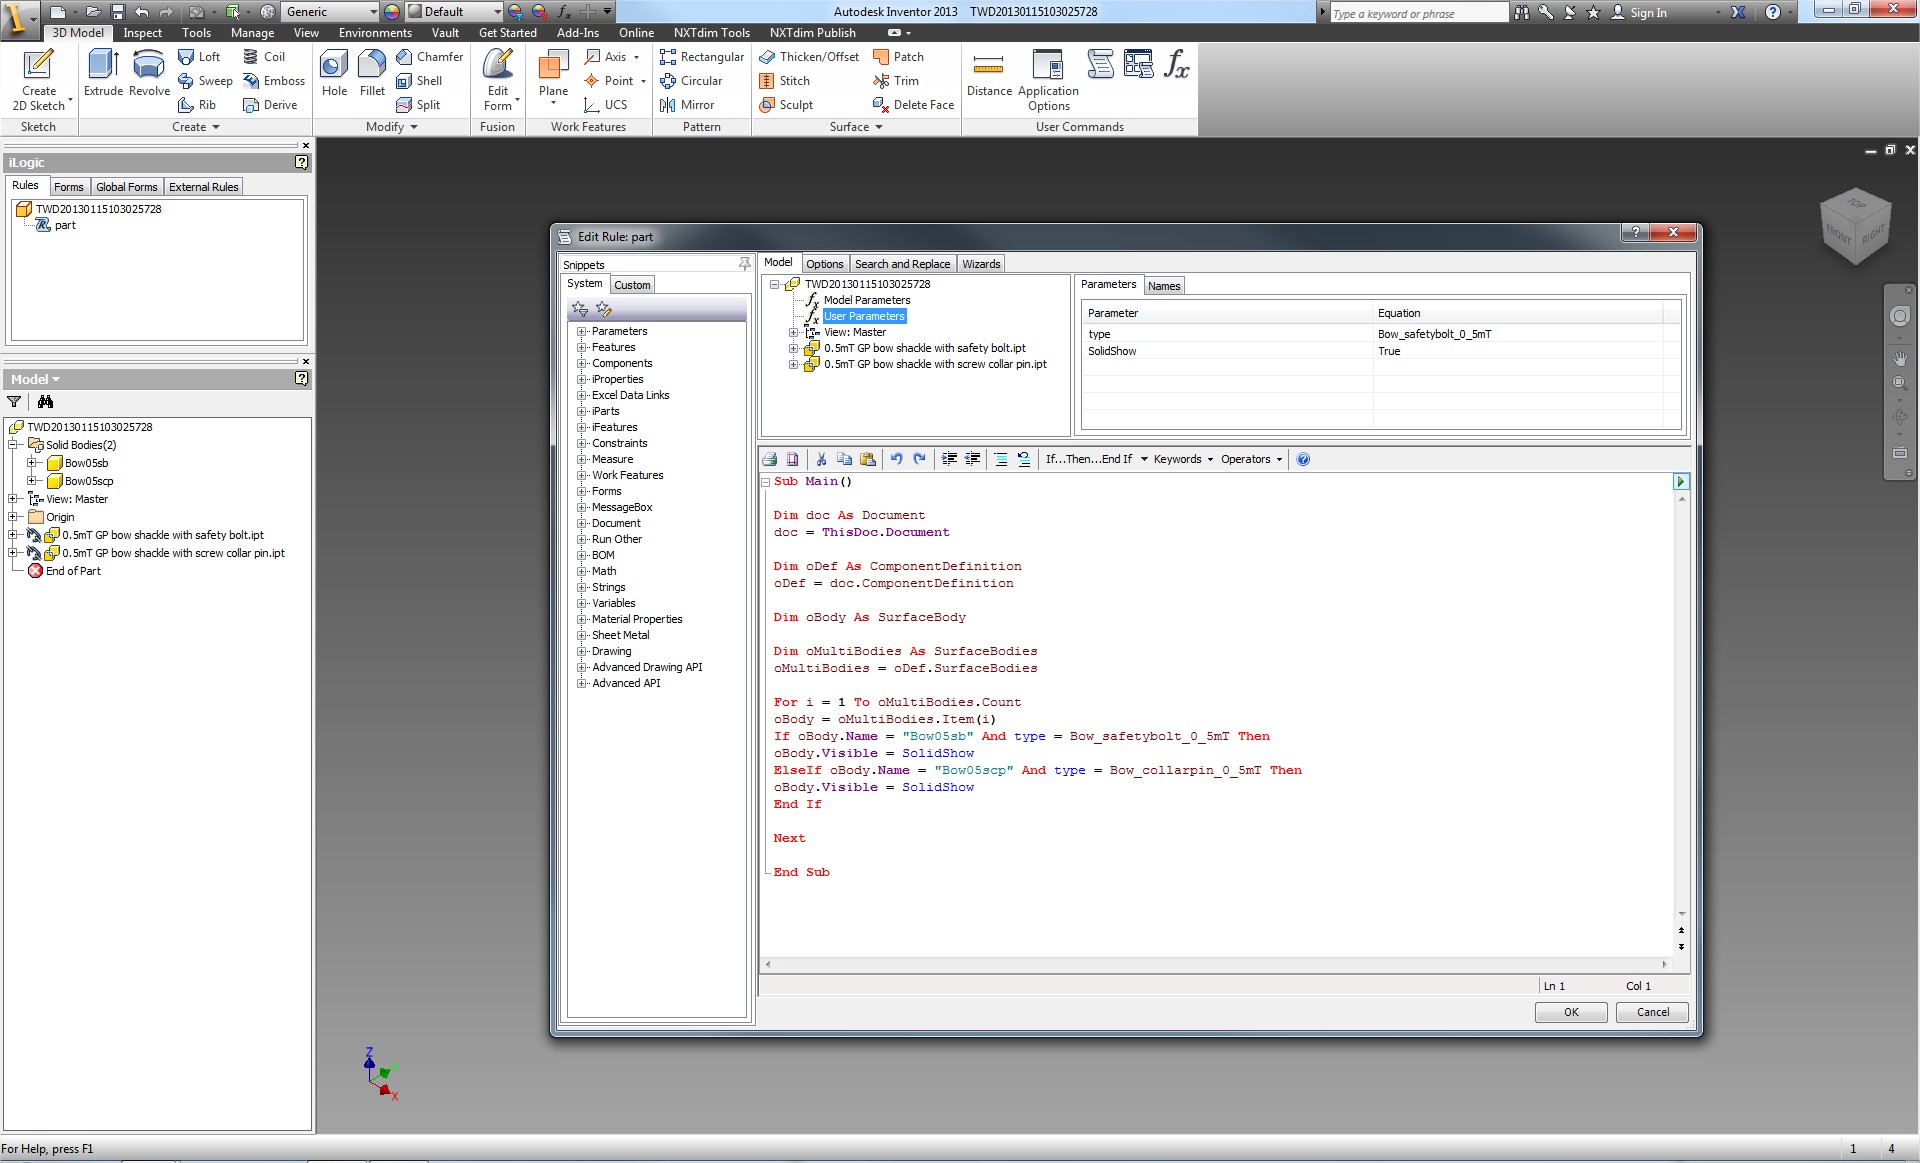
Task: Click the ViewCube in the viewport
Action: 1855,226
